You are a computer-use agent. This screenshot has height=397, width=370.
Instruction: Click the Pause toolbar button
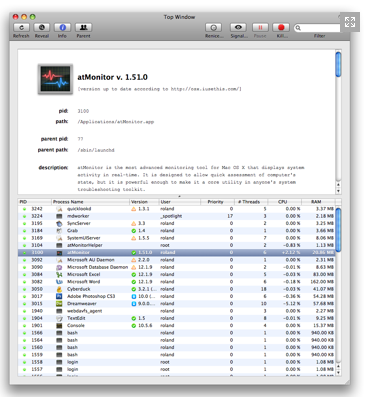[260, 27]
